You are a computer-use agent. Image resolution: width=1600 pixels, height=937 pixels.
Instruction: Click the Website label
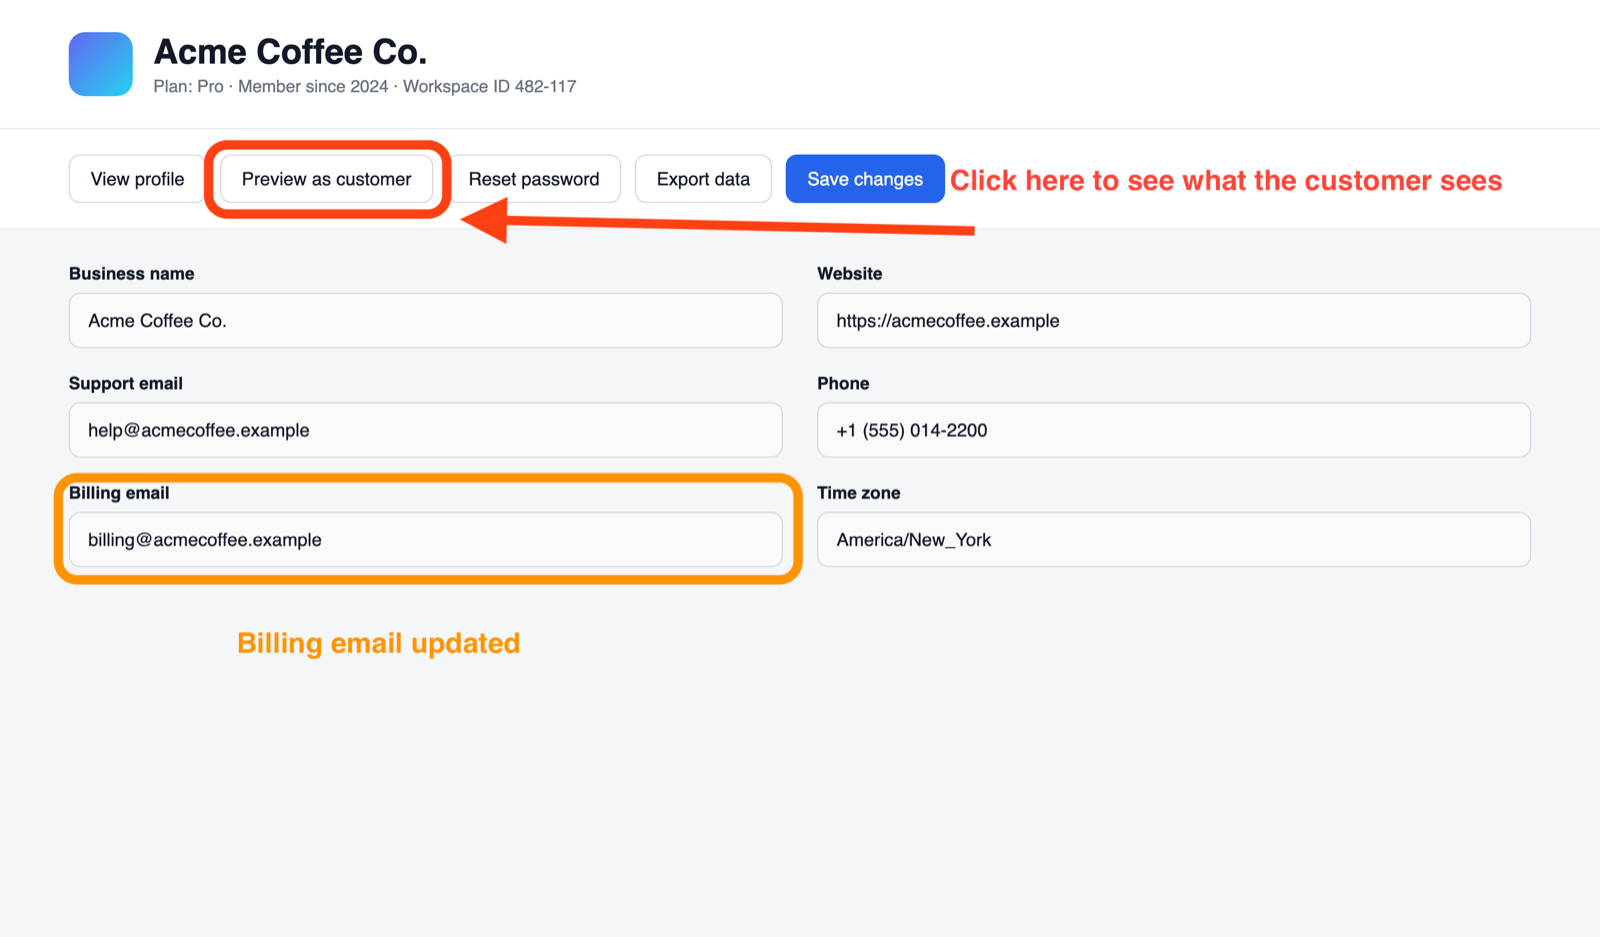[850, 274]
